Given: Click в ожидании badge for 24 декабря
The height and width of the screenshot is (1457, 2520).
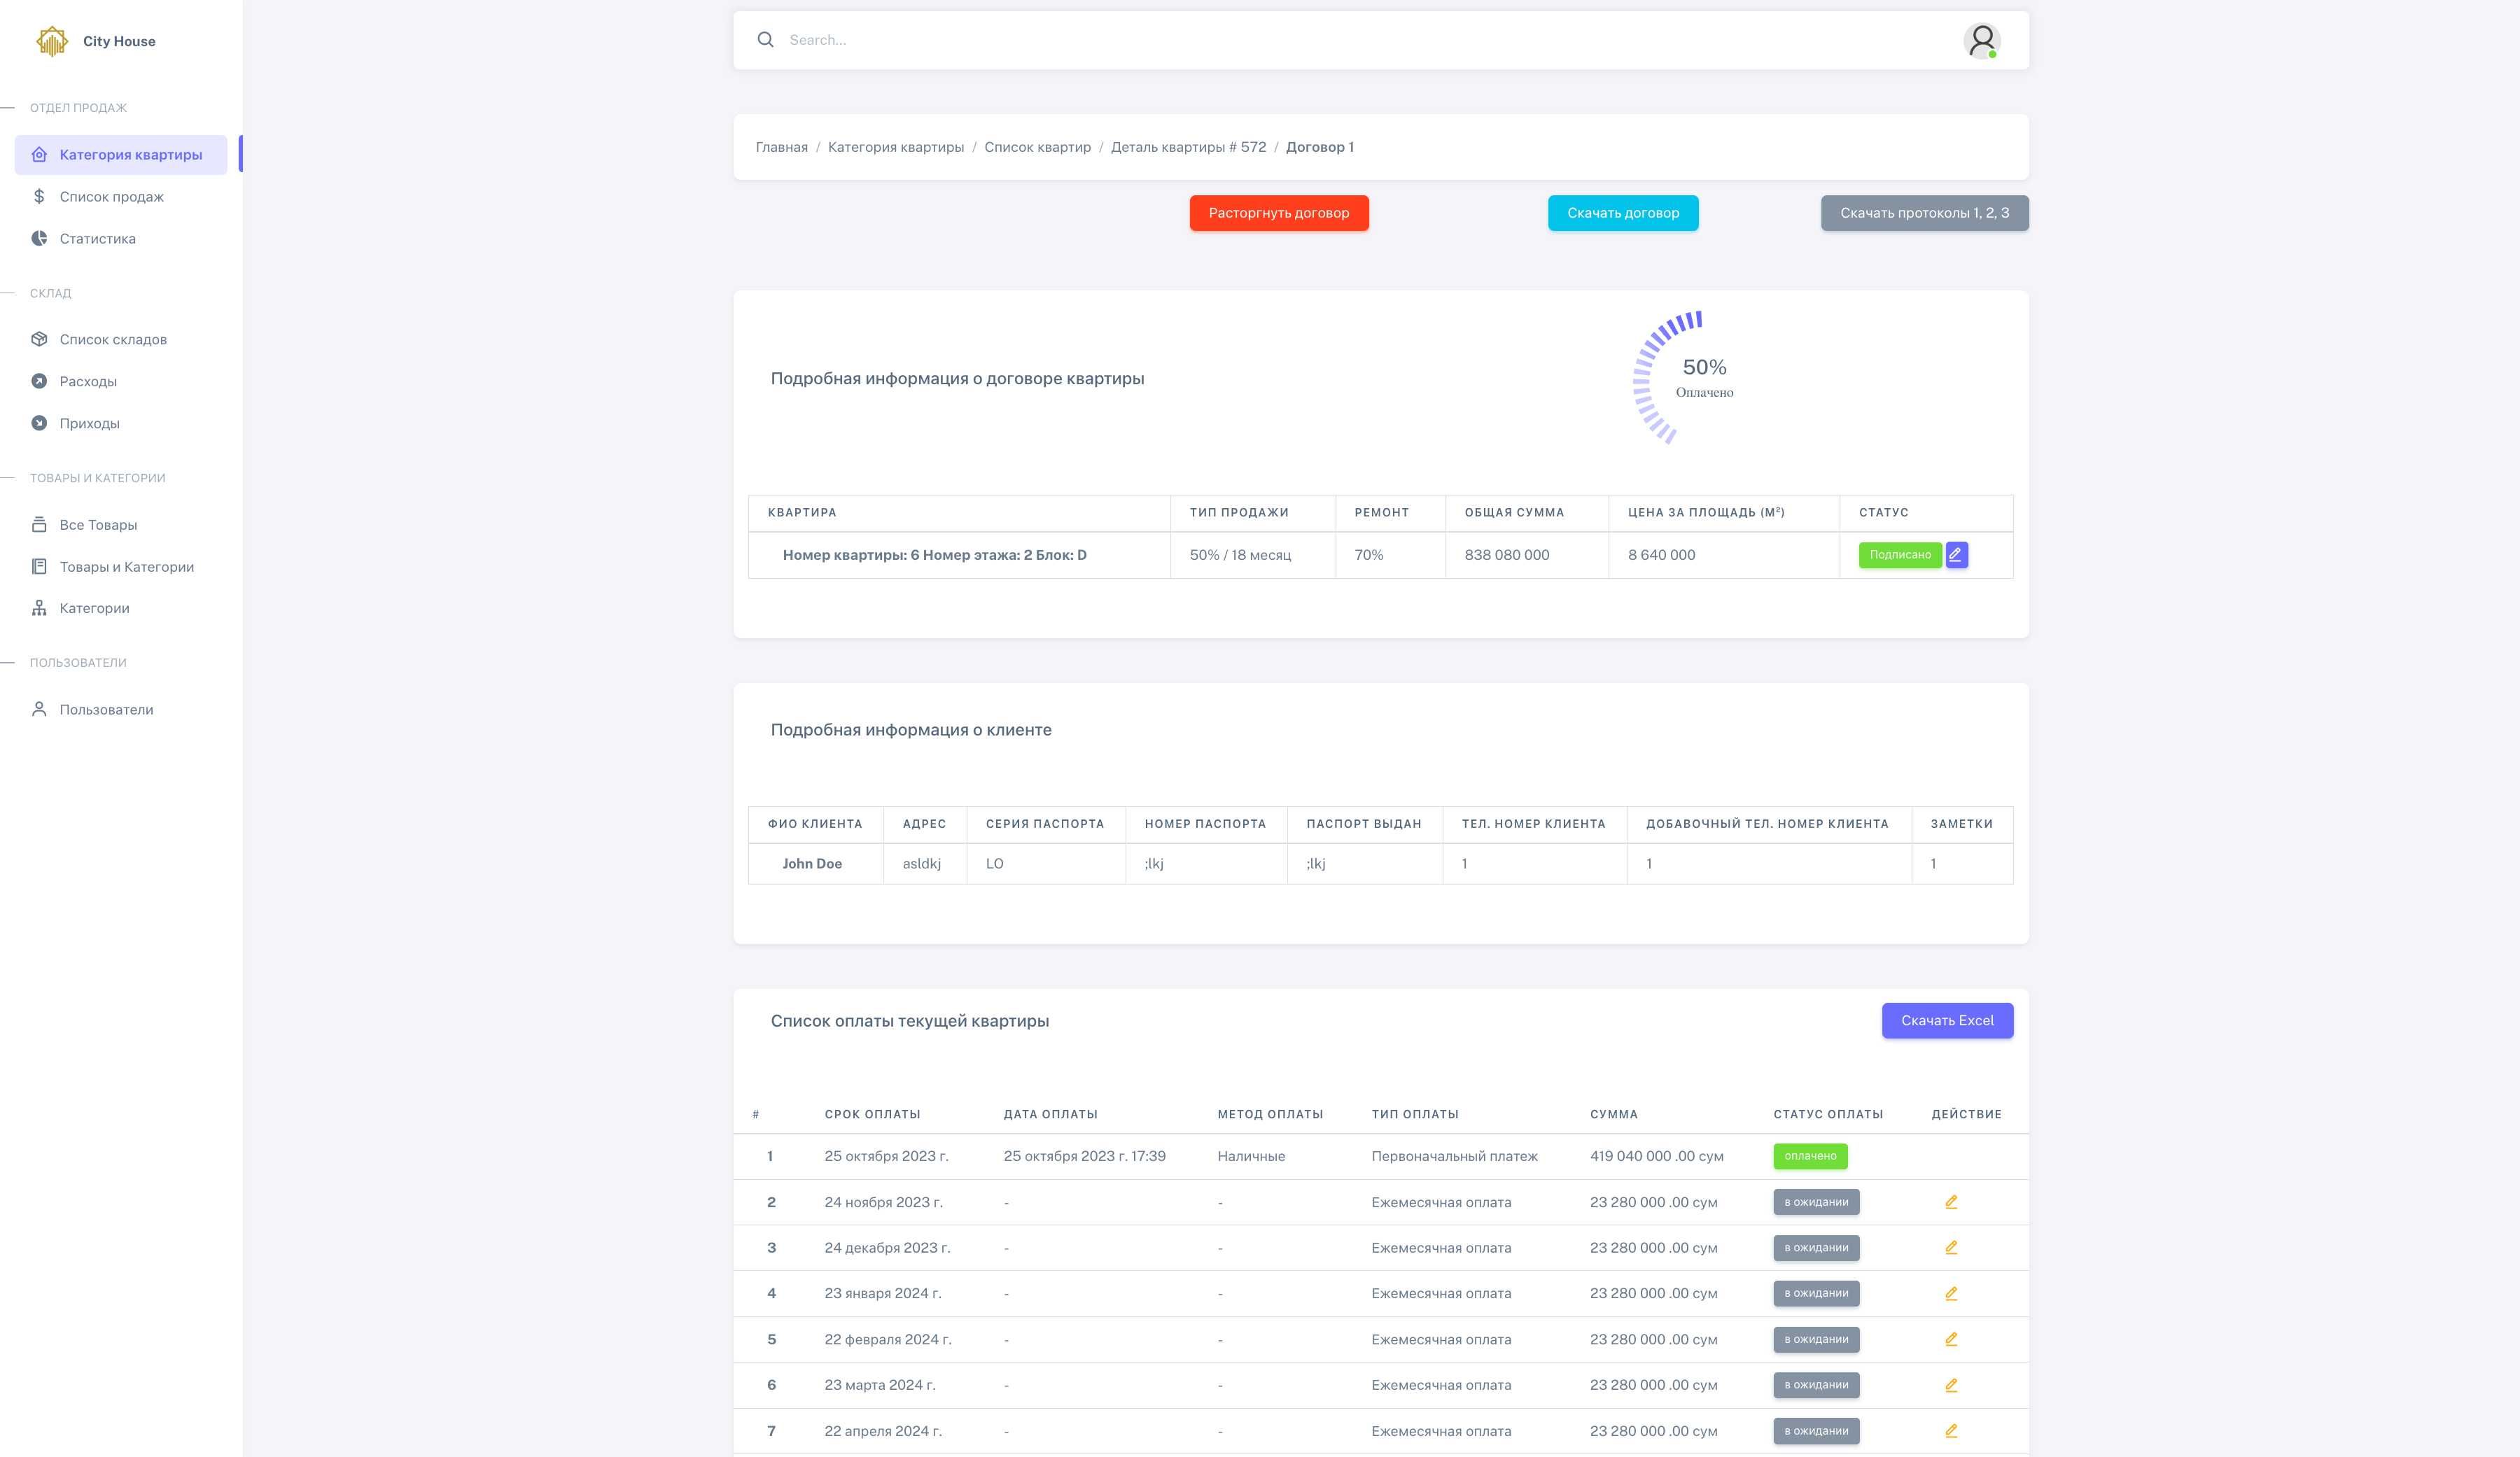Looking at the screenshot, I should (x=1816, y=1248).
